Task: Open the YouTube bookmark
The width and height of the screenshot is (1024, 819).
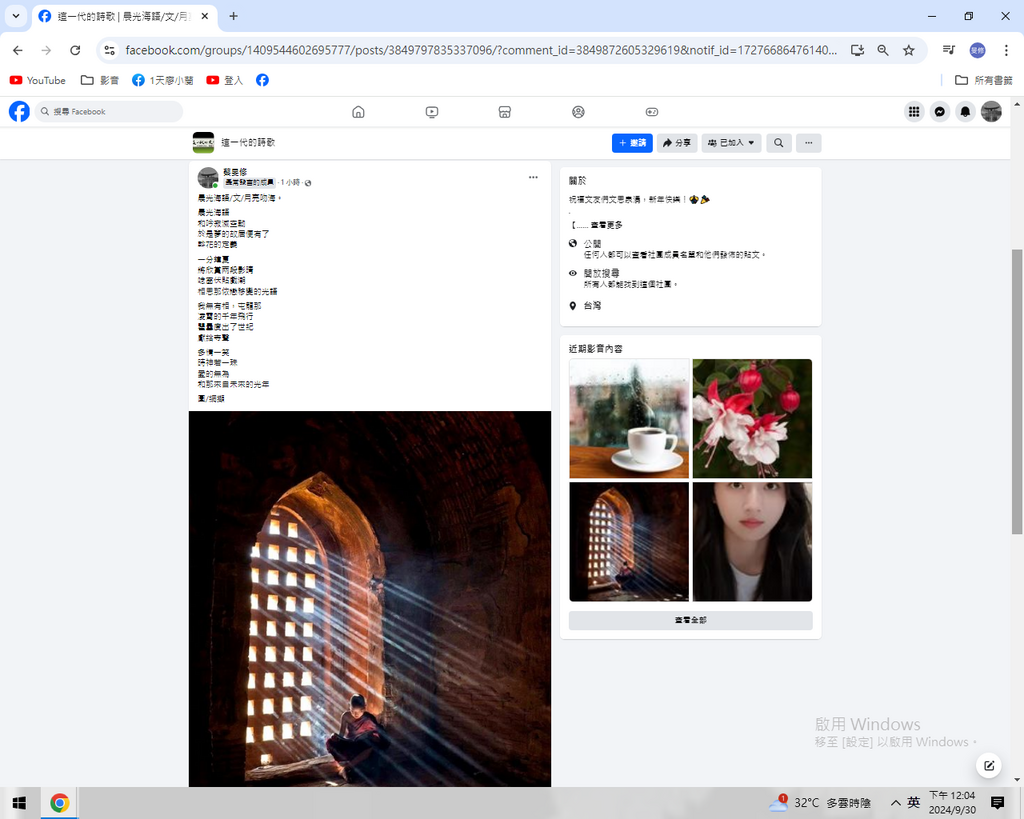Action: [x=38, y=80]
